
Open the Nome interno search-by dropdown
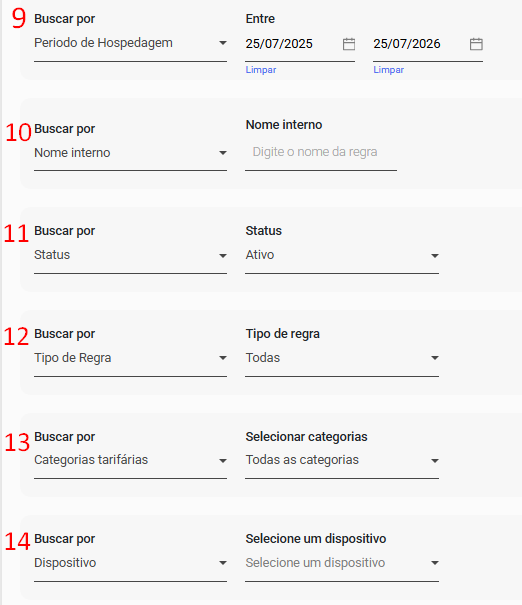pyautogui.click(x=130, y=153)
